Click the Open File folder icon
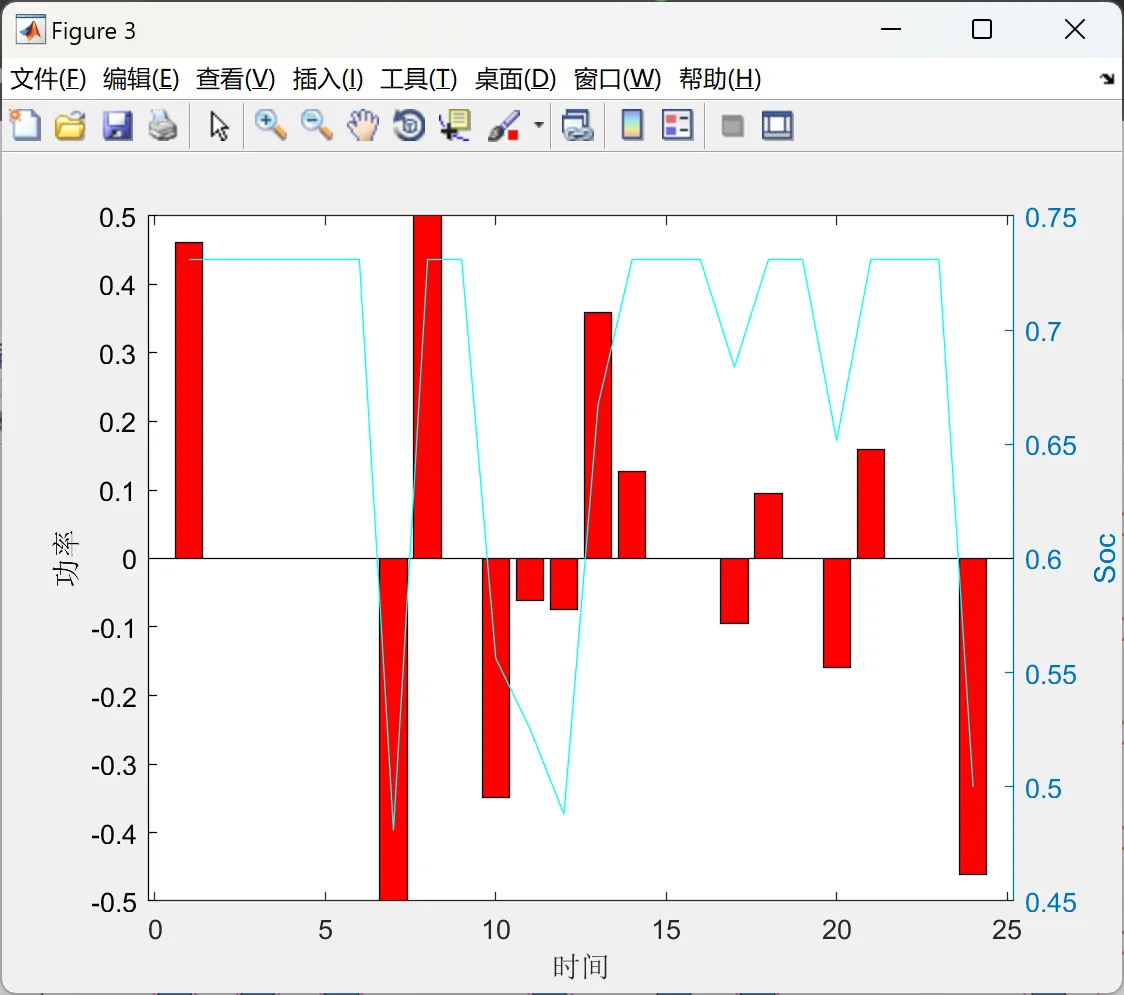Viewport: 1124px width, 995px height. coord(70,125)
